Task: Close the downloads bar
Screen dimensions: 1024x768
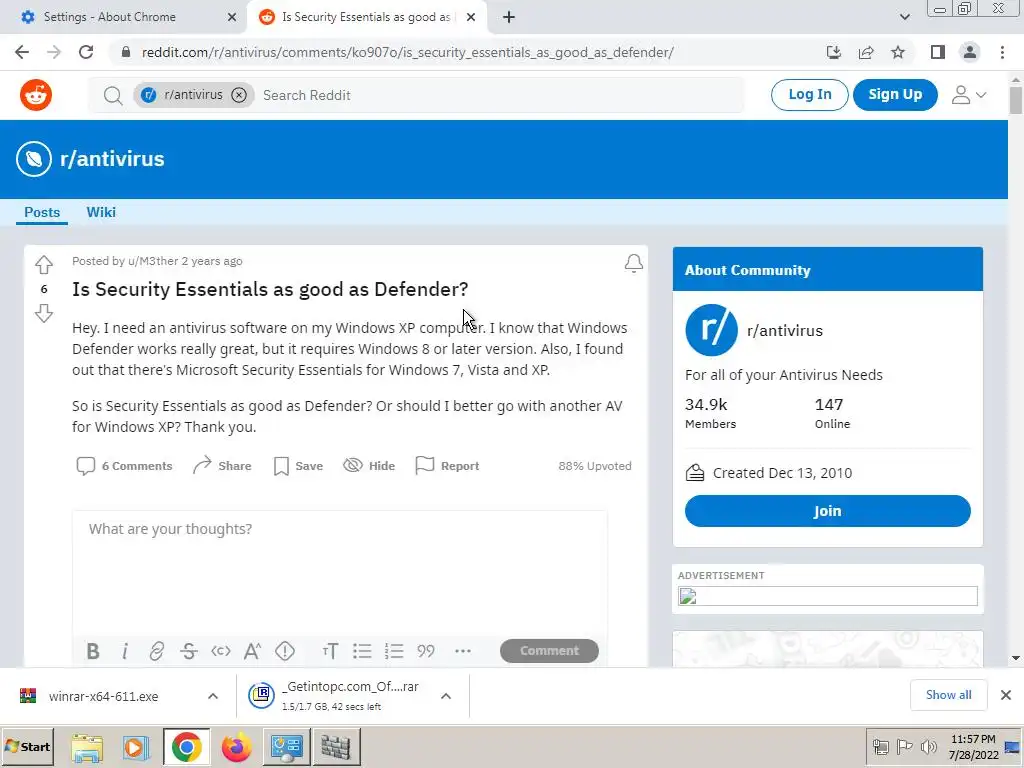Action: tap(1006, 695)
